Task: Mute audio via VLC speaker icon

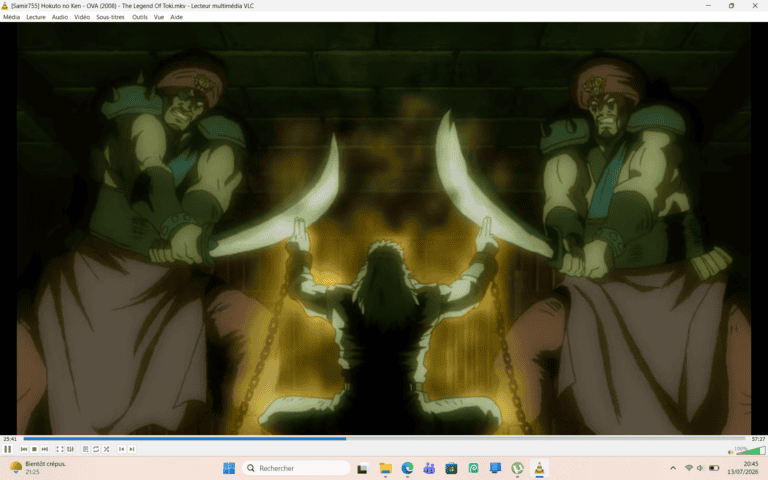Action: (x=730, y=452)
